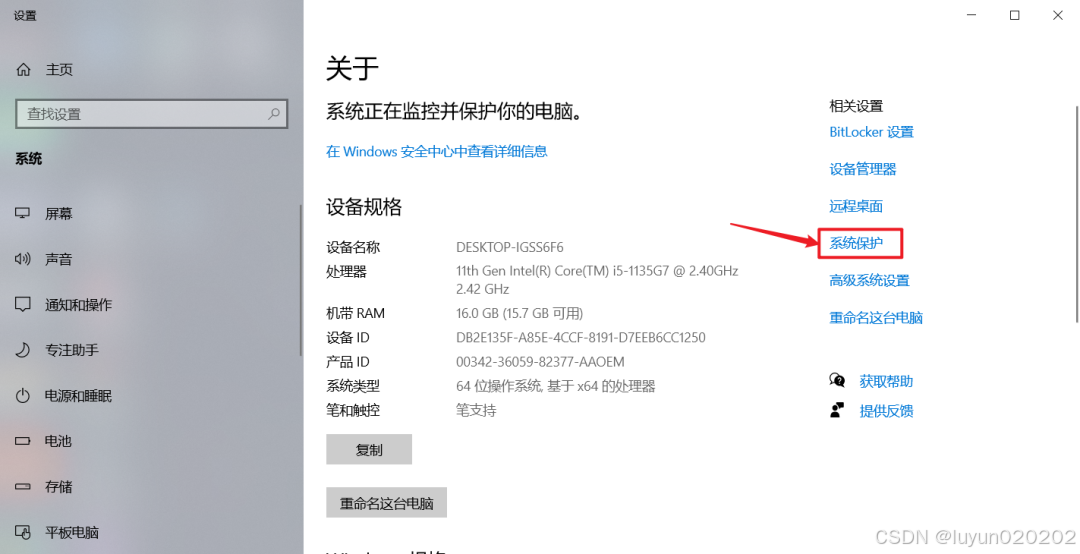1080x554 pixels.
Task: Open 电源和睡眠 power icon
Action: click(x=23, y=396)
